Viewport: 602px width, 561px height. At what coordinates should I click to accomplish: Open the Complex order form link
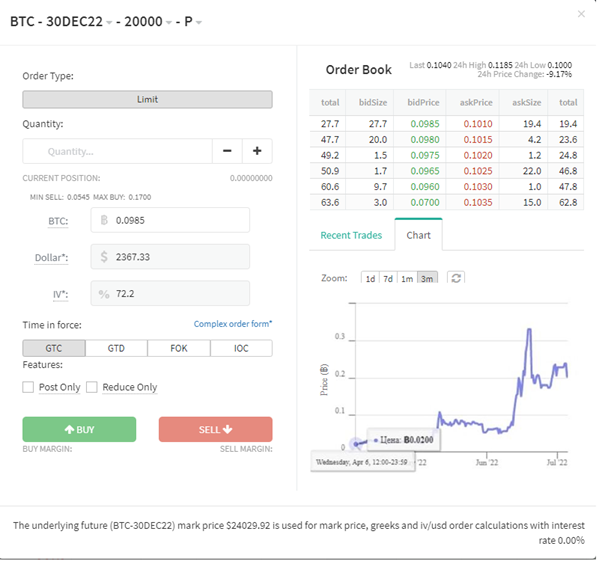233,324
